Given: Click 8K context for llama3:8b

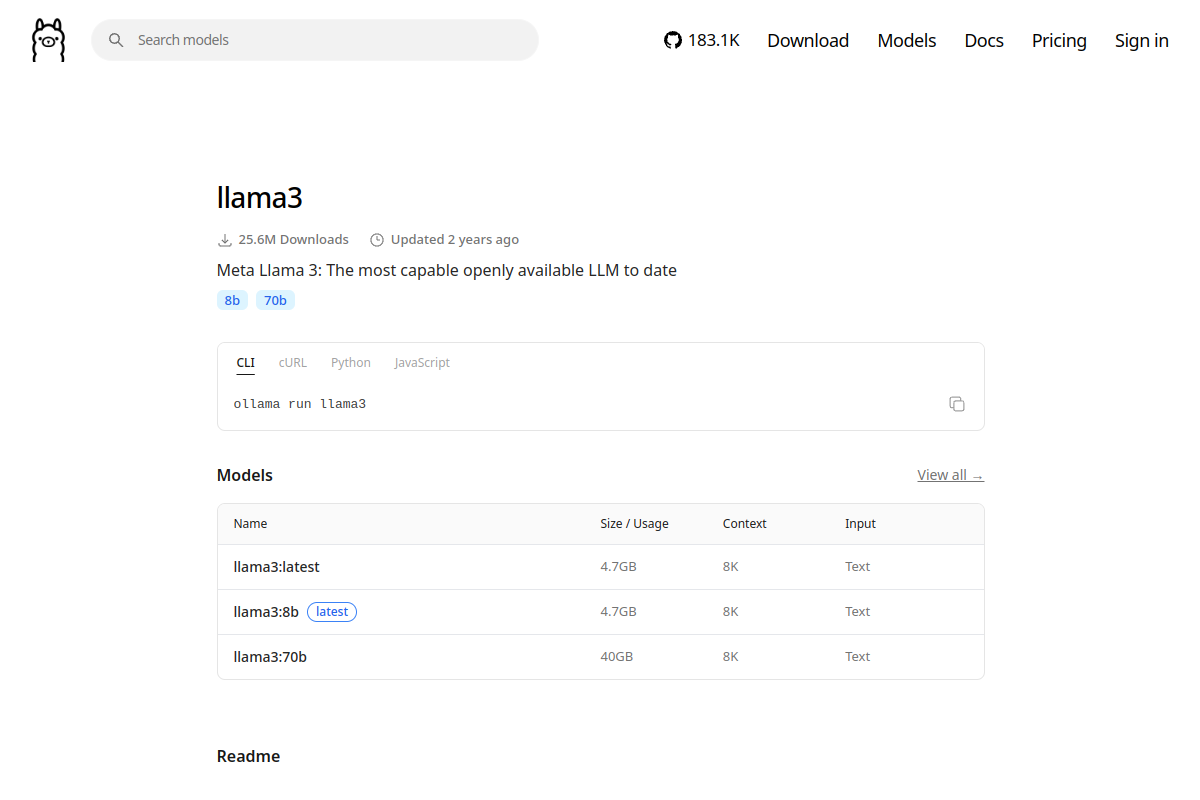Looking at the screenshot, I should 731,612.
